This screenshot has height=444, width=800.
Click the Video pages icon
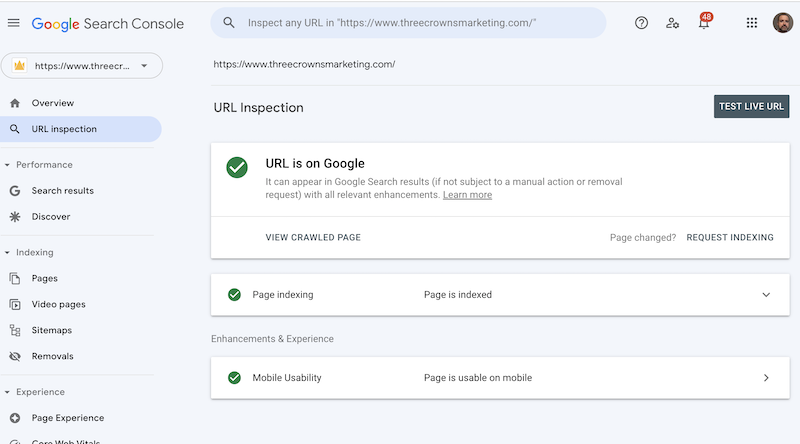click(x=15, y=305)
